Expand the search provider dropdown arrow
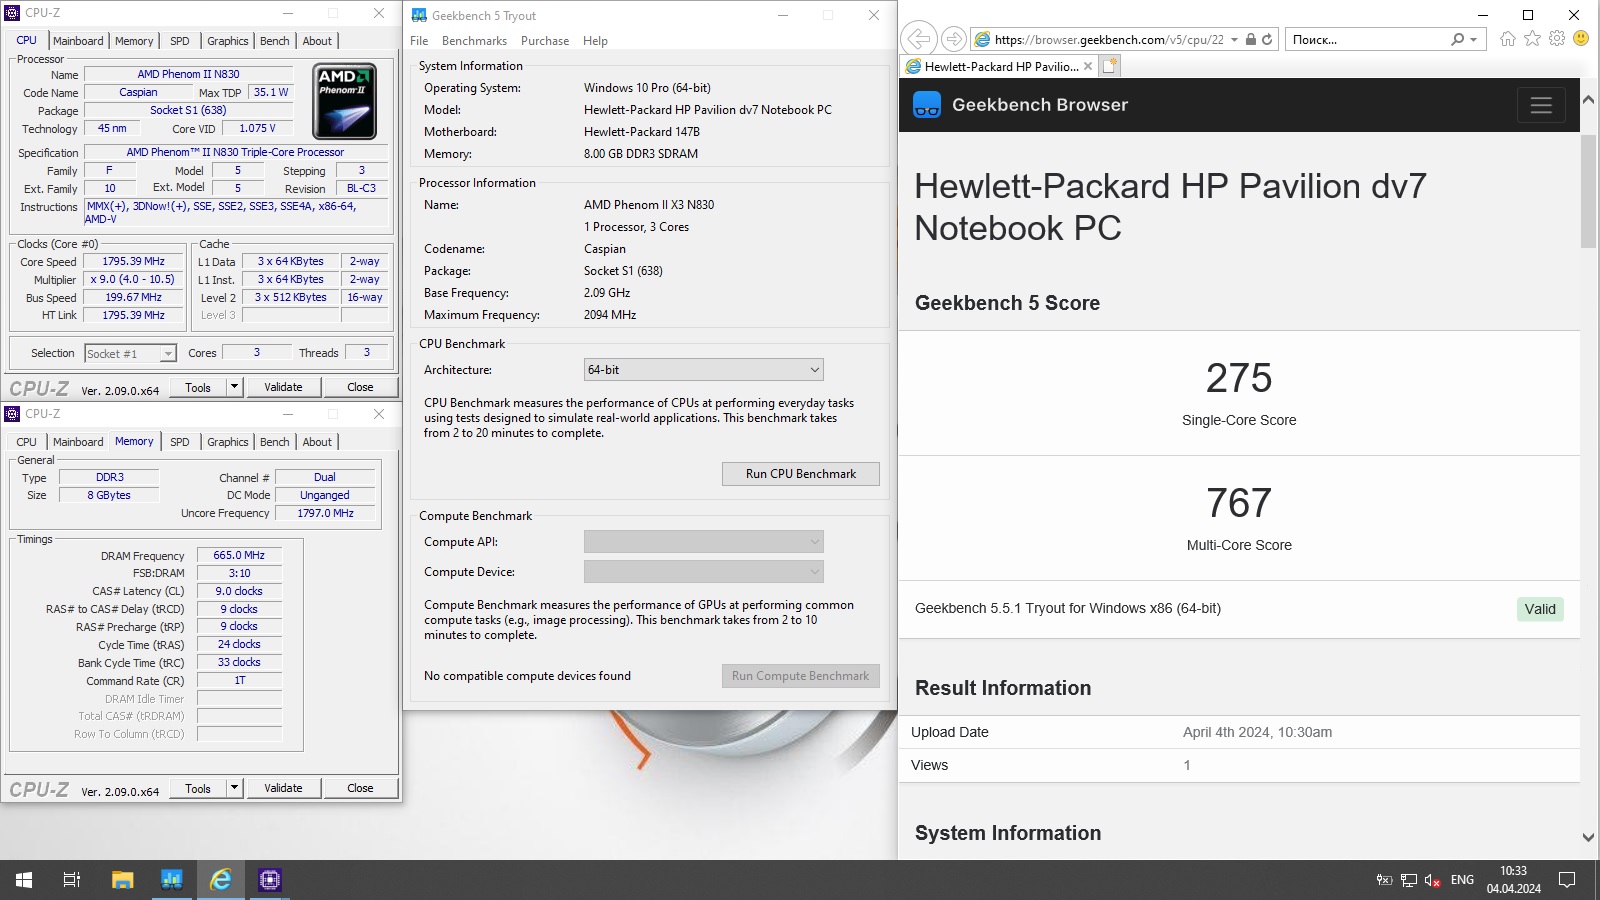This screenshot has height=900, width=1600. click(x=1473, y=39)
